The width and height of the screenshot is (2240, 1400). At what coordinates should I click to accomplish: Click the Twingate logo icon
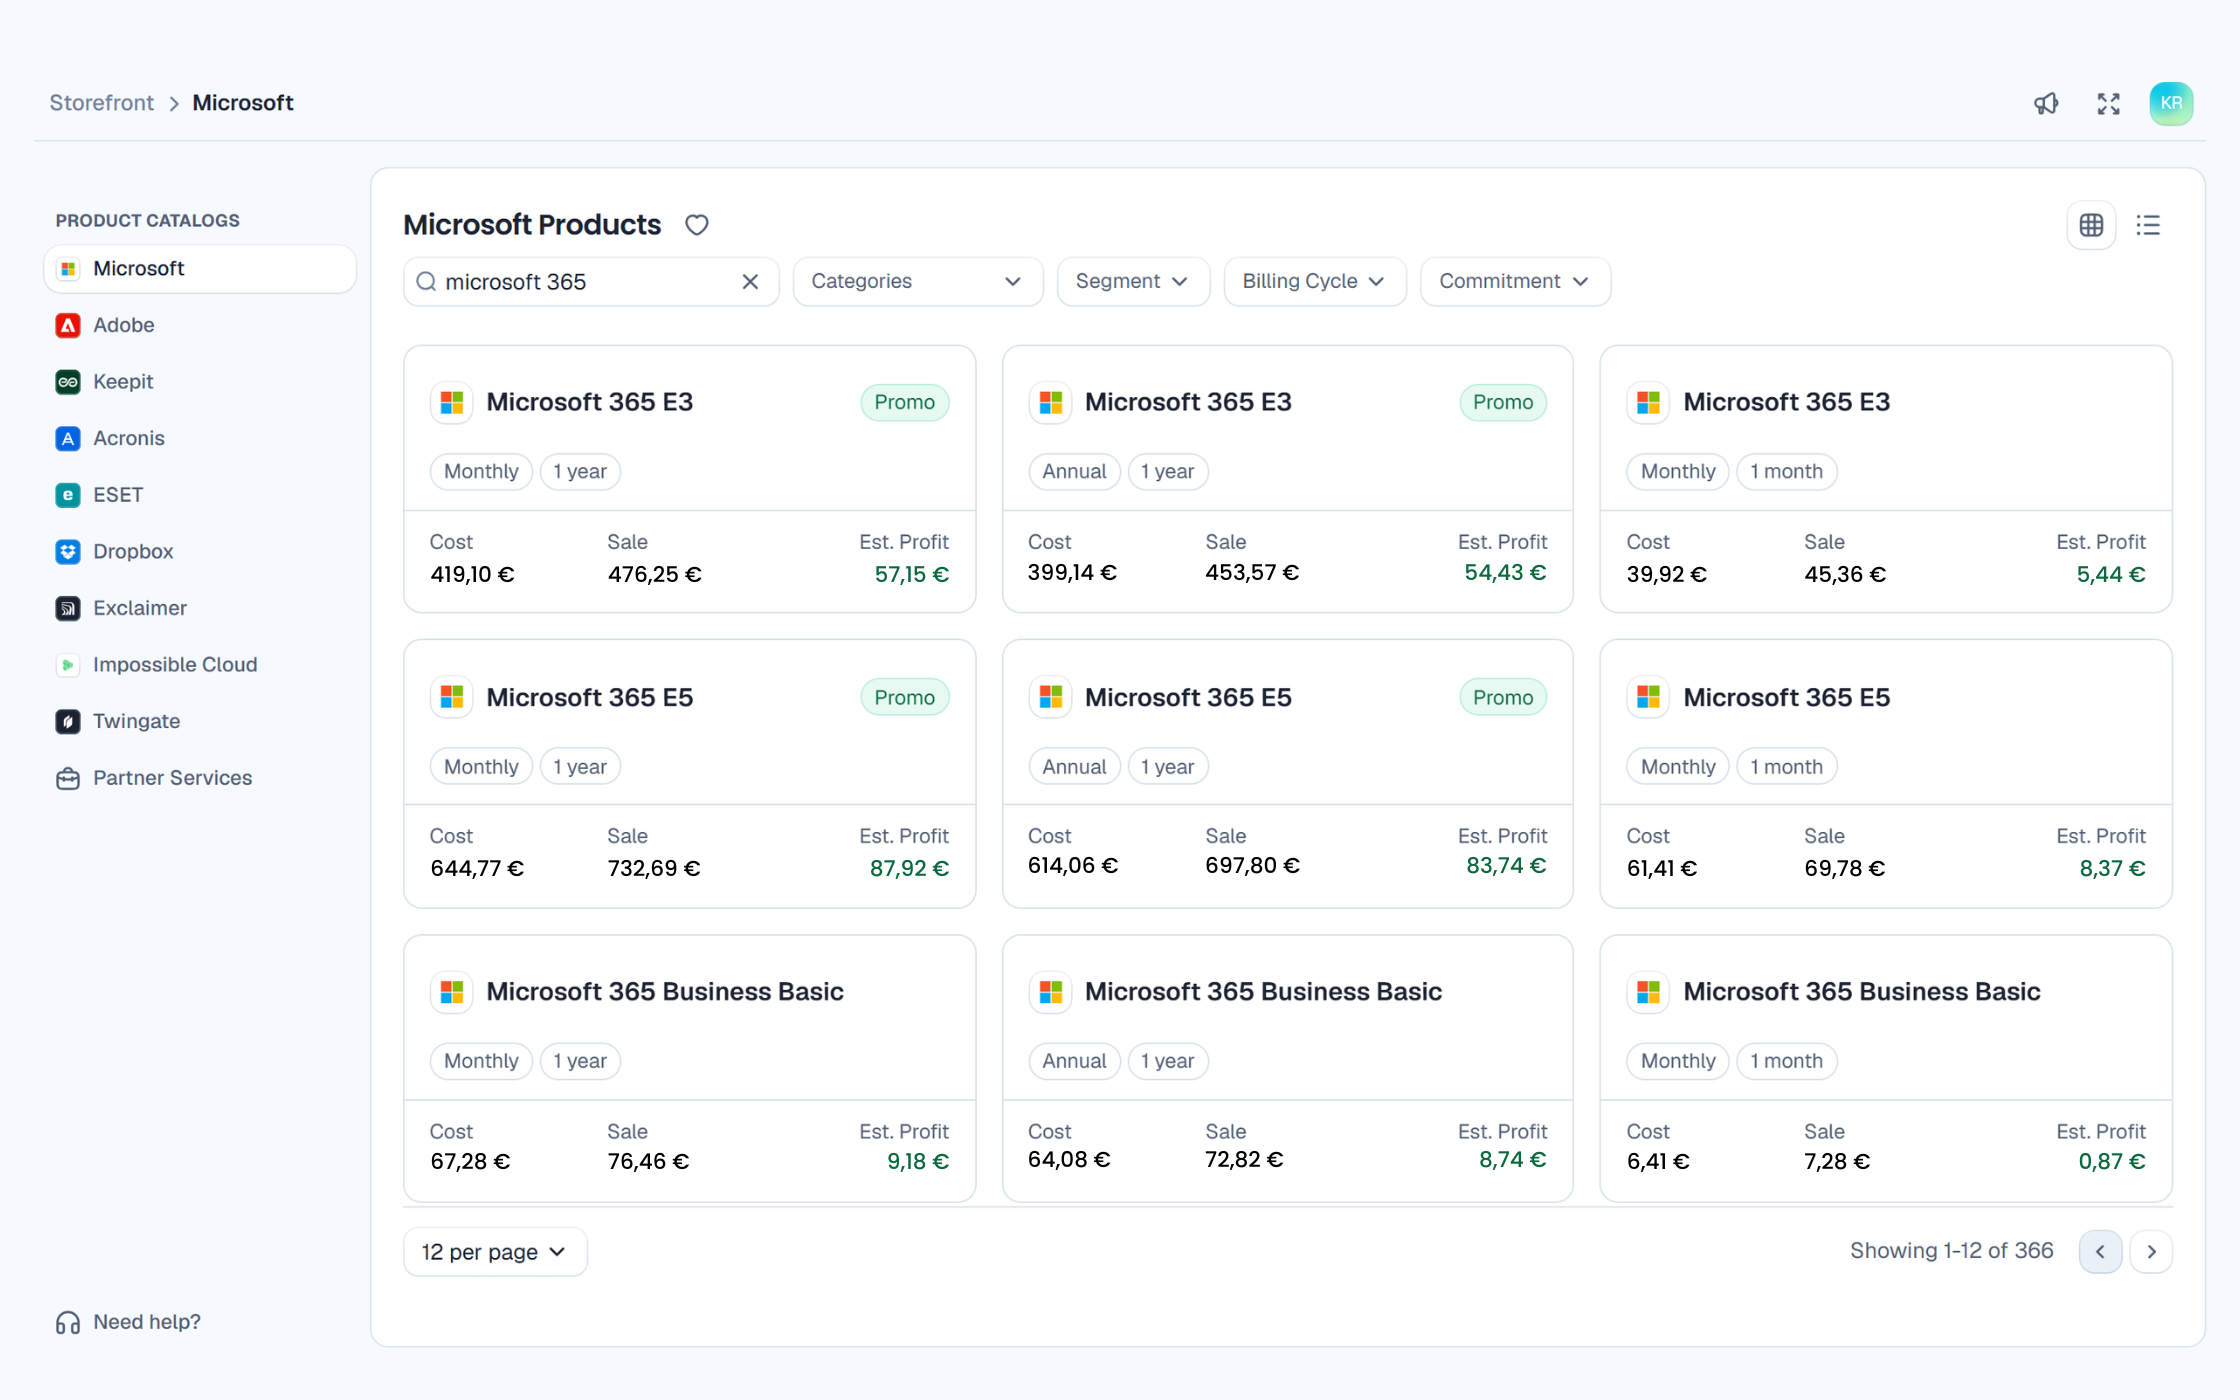(x=68, y=721)
